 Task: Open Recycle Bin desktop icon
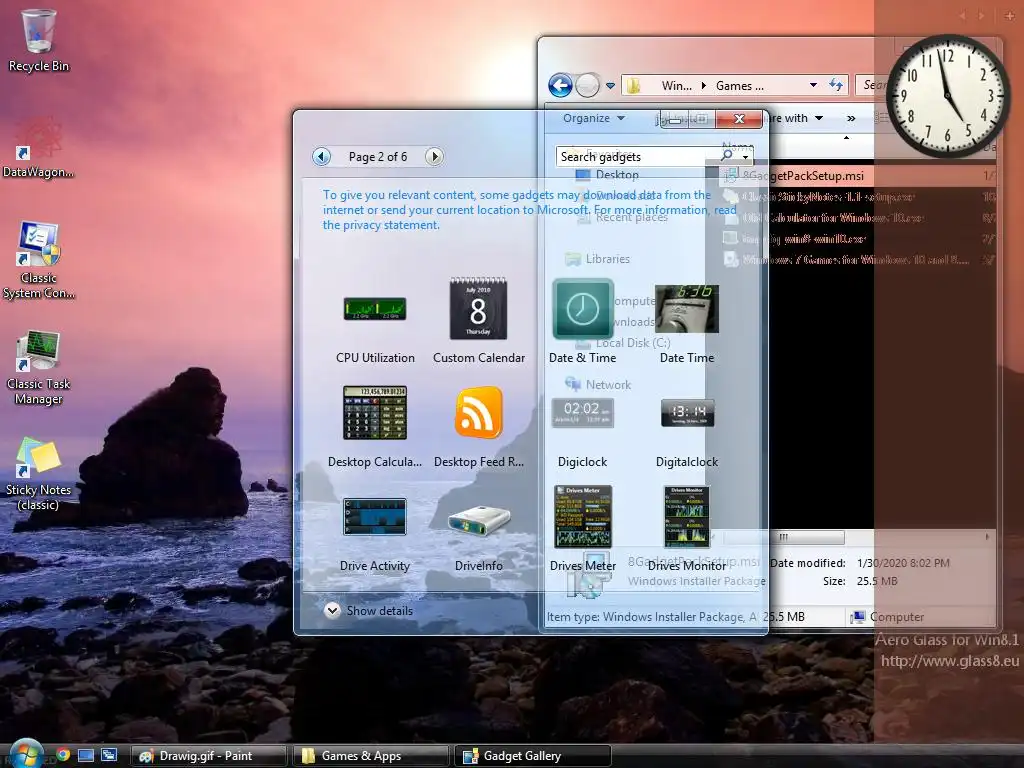coord(39,40)
